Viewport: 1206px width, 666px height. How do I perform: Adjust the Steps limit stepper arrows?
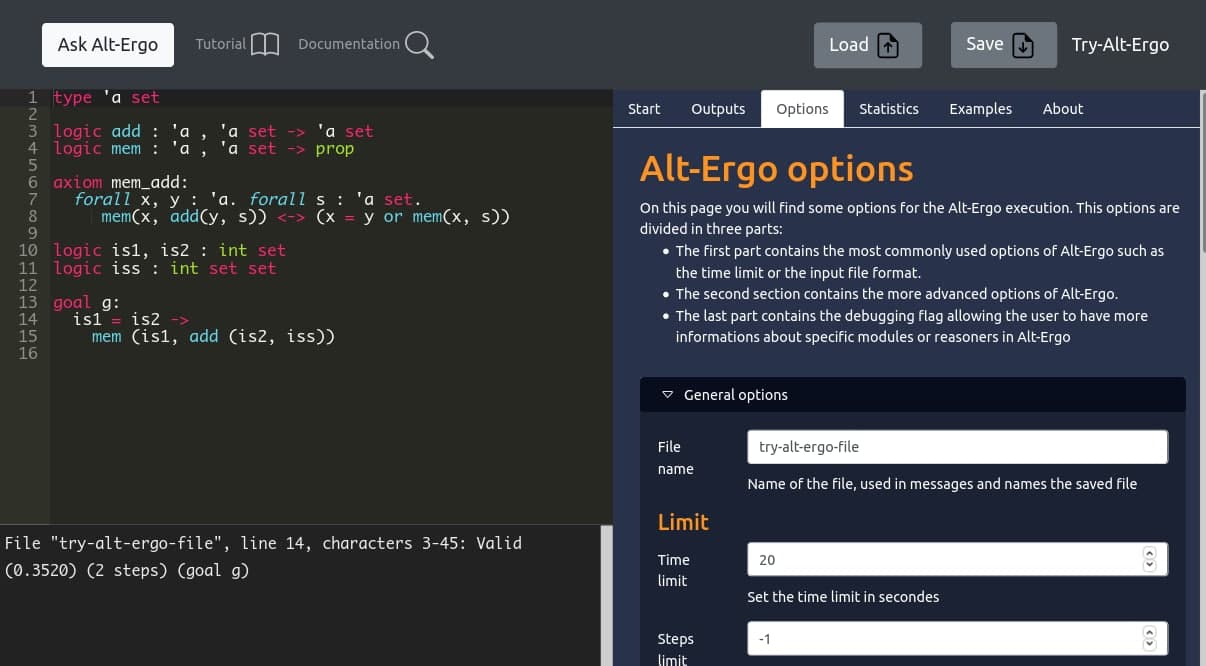1149,638
